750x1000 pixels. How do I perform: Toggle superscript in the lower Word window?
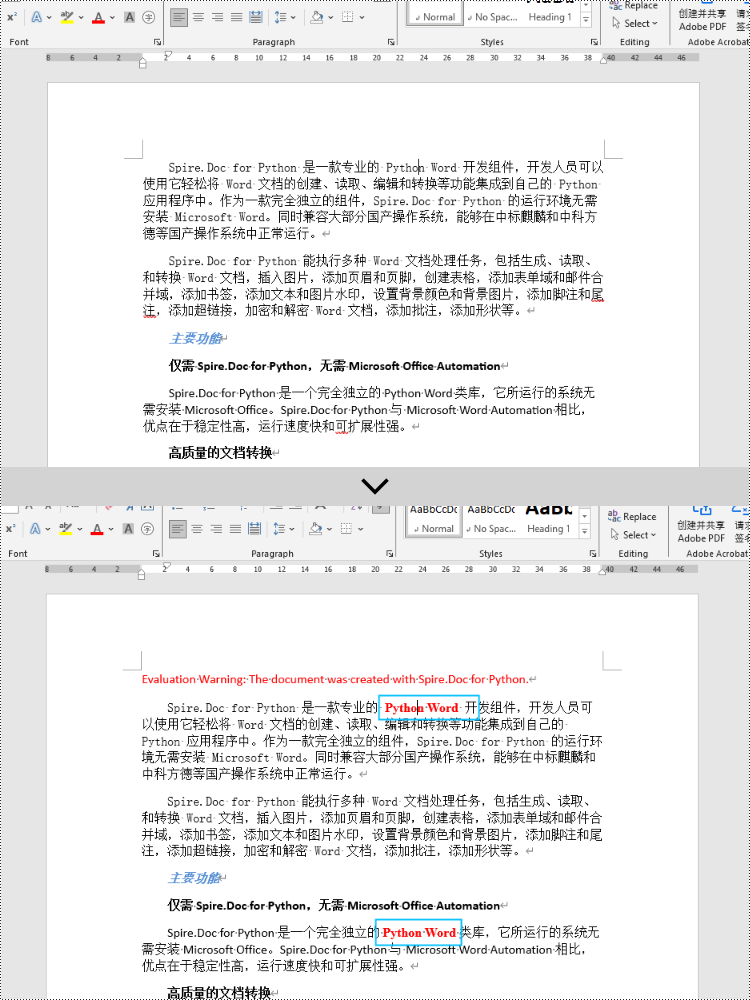click(11, 529)
